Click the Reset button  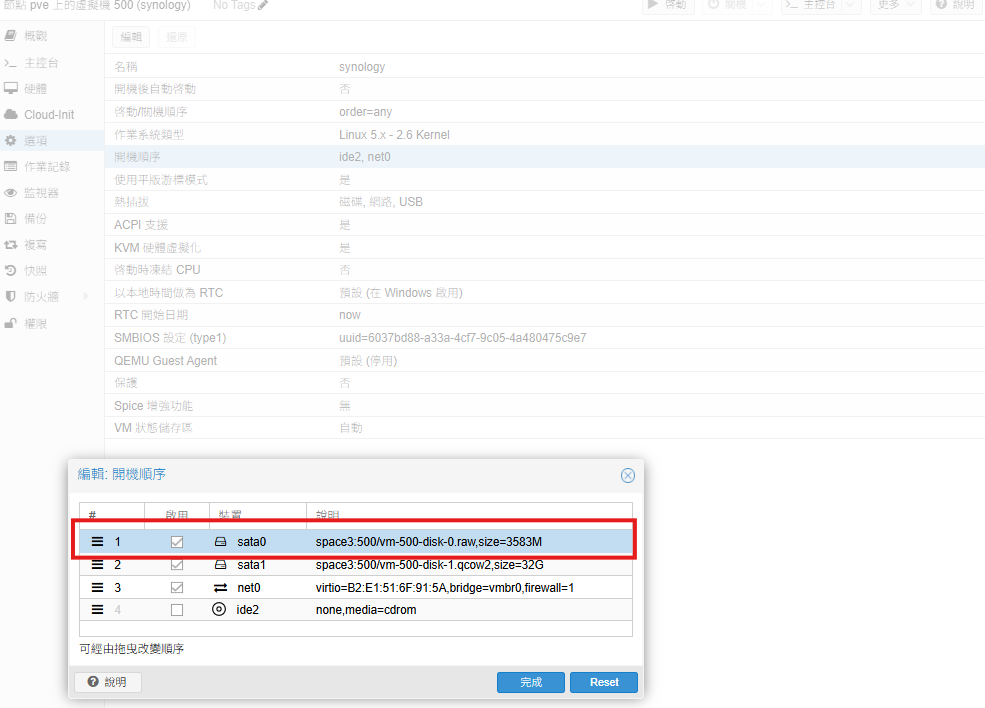(x=604, y=682)
